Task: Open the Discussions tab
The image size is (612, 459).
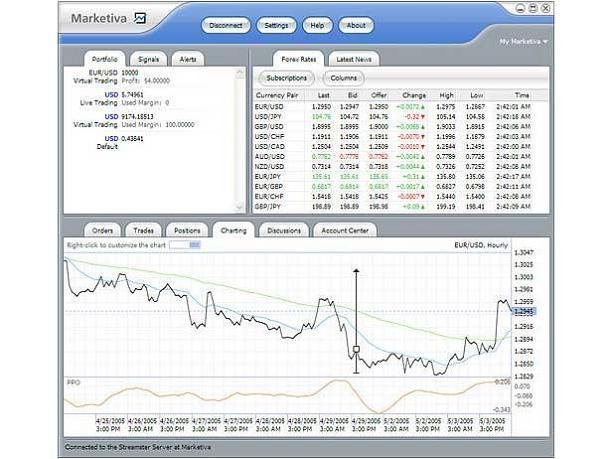Action: pos(284,231)
